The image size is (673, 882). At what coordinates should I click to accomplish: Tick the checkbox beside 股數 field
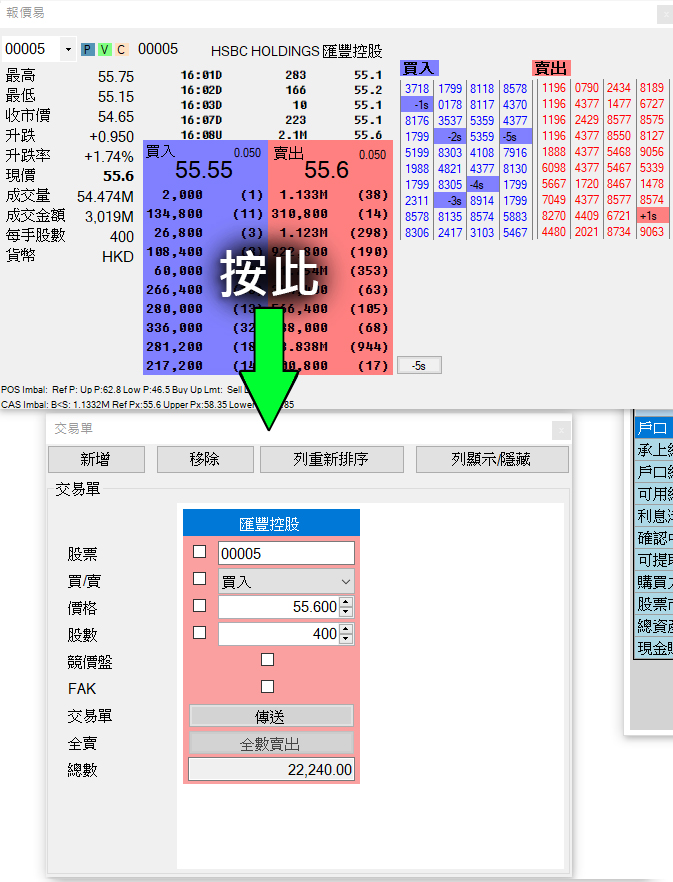coord(199,633)
